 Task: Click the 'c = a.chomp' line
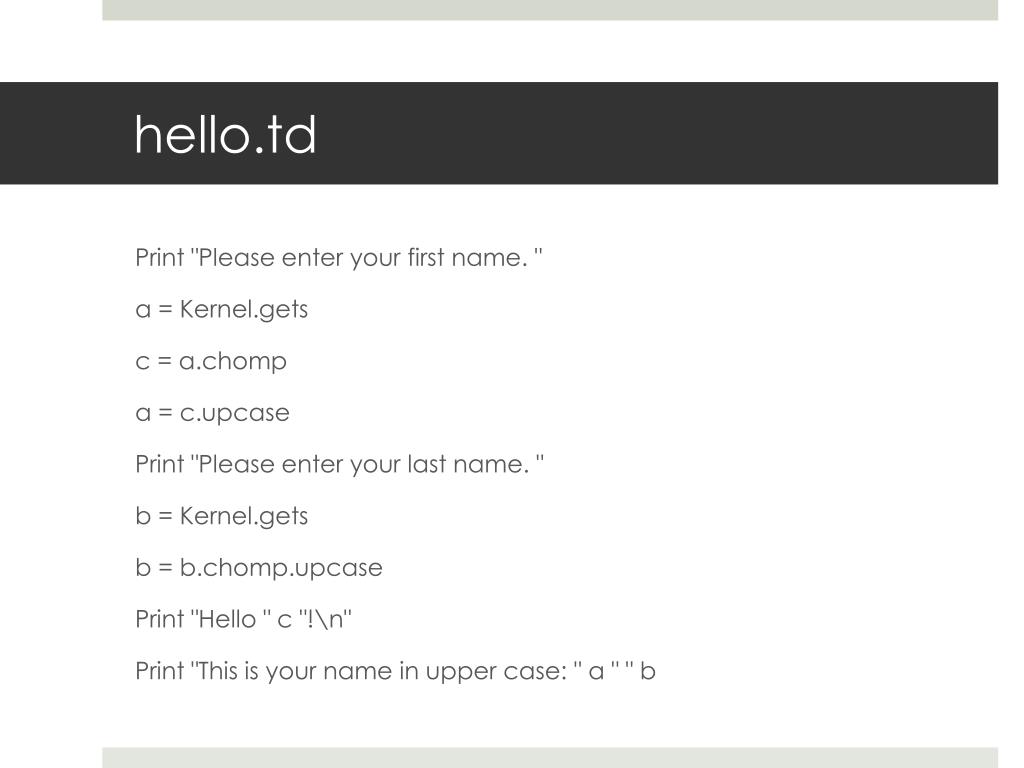(x=211, y=361)
